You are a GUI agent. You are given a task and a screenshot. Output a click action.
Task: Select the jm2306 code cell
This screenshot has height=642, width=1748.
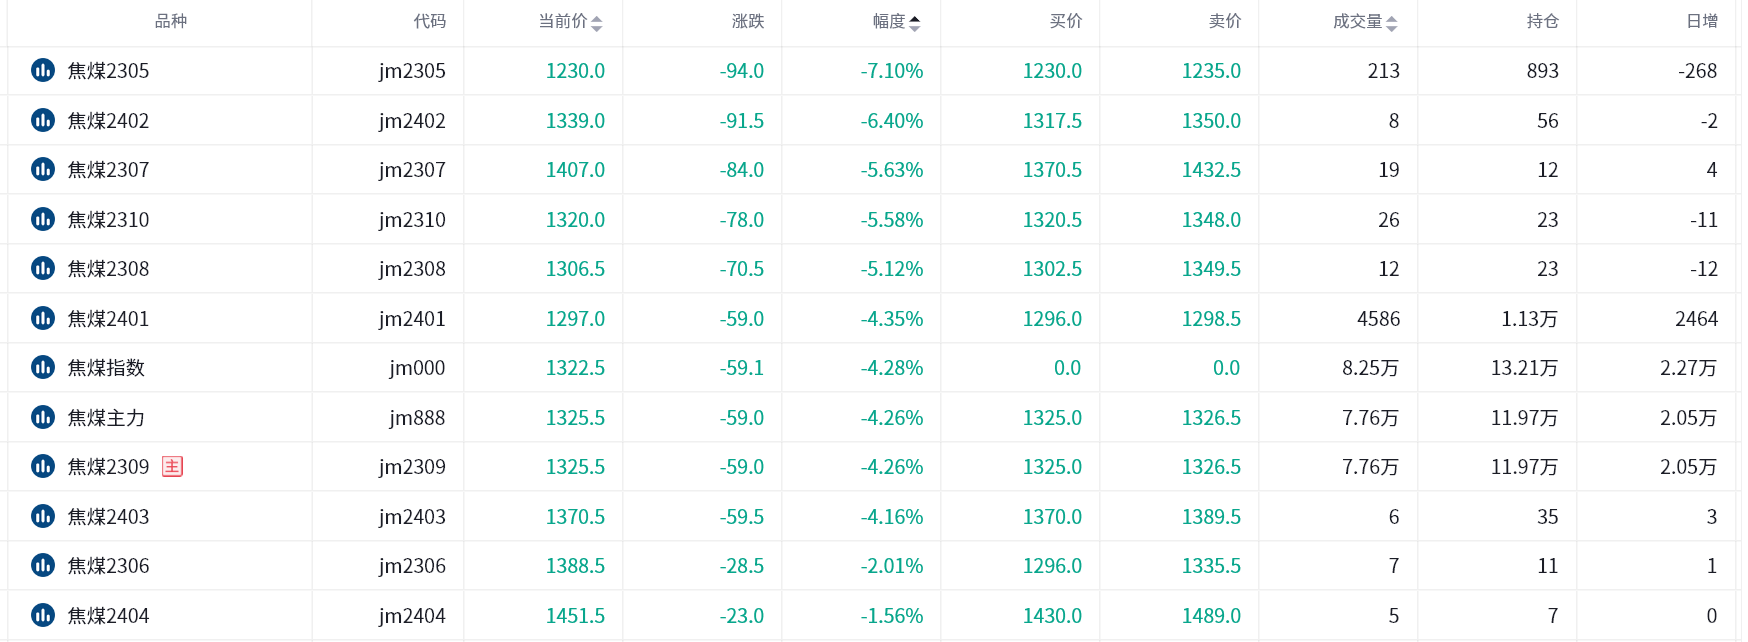(412, 566)
